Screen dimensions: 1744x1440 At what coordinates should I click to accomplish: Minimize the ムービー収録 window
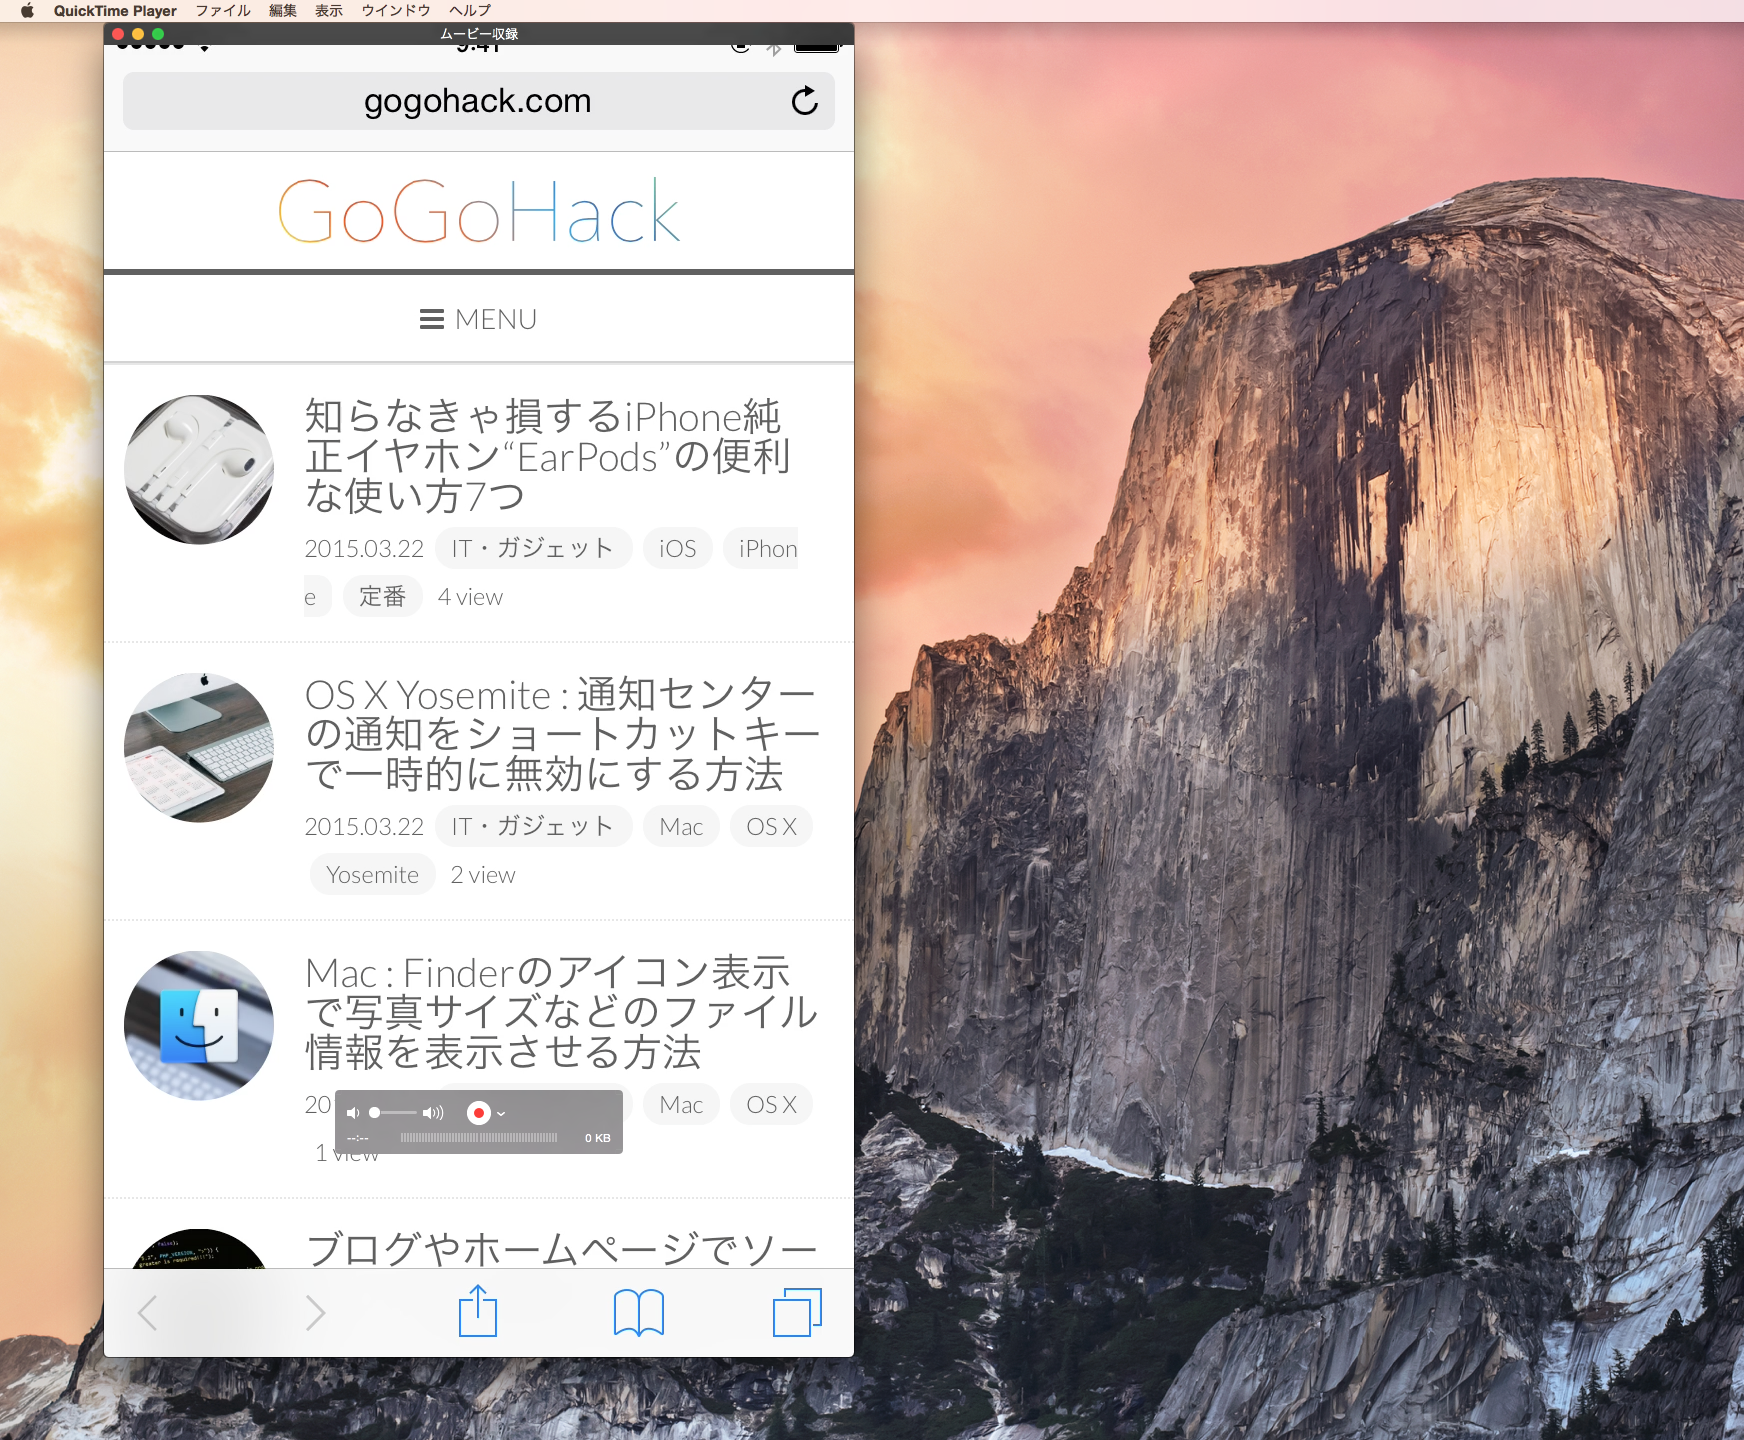pyautogui.click(x=138, y=34)
